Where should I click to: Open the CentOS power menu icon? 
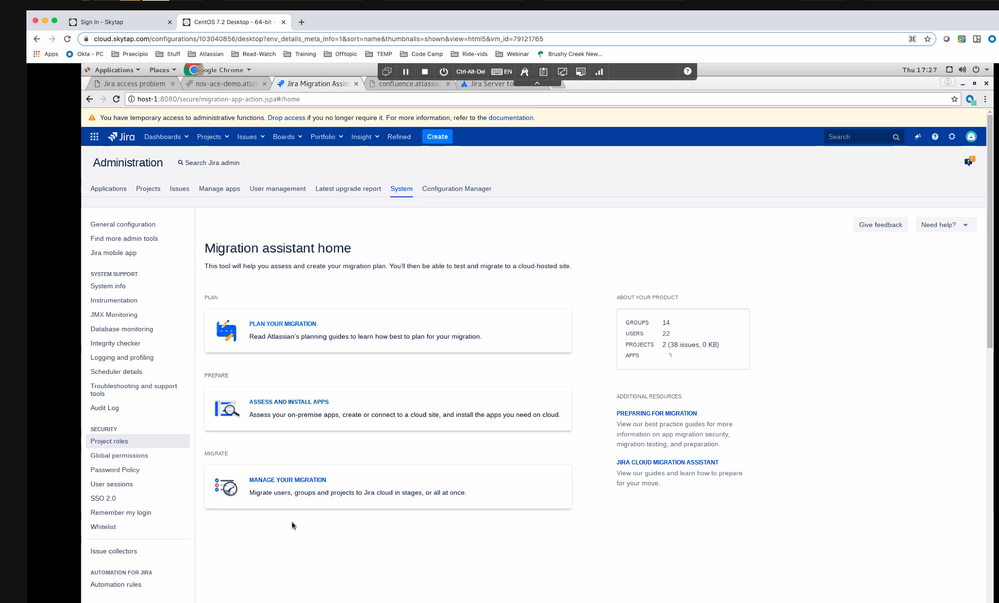(x=975, y=69)
